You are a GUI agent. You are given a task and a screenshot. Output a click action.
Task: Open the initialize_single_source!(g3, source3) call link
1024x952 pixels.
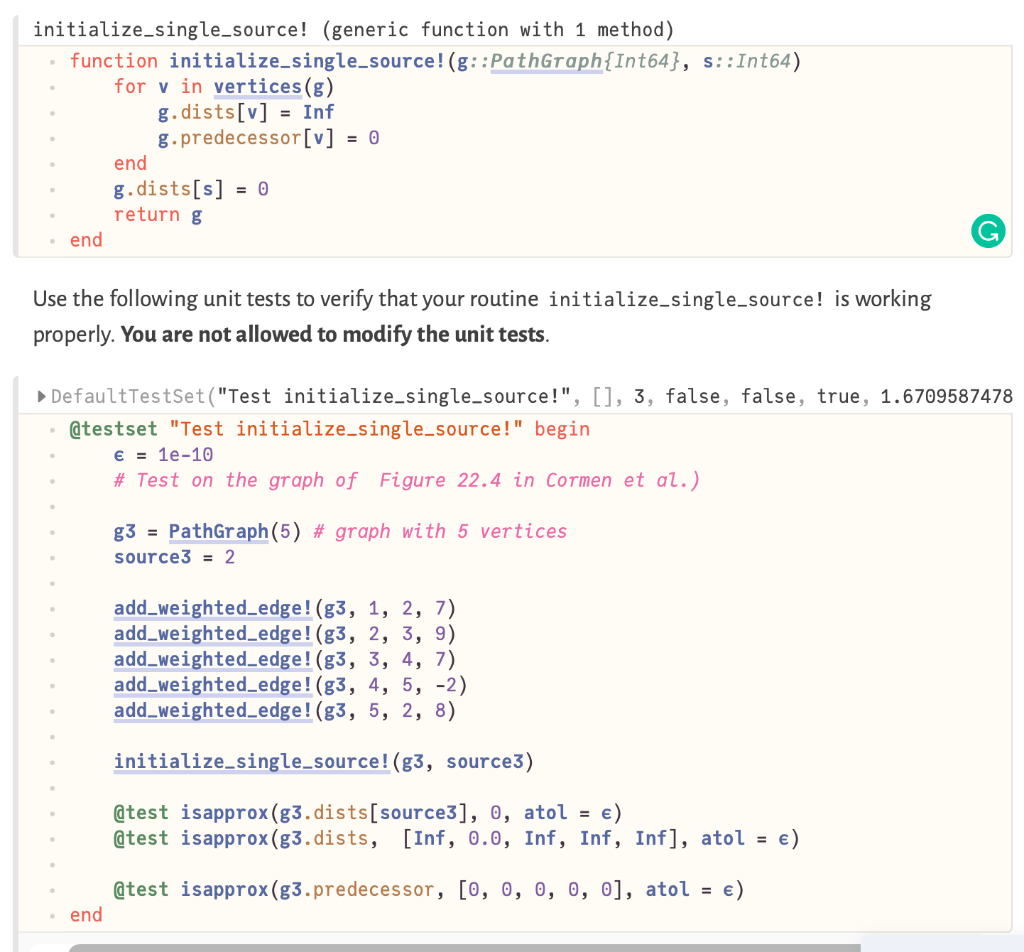coord(251,761)
